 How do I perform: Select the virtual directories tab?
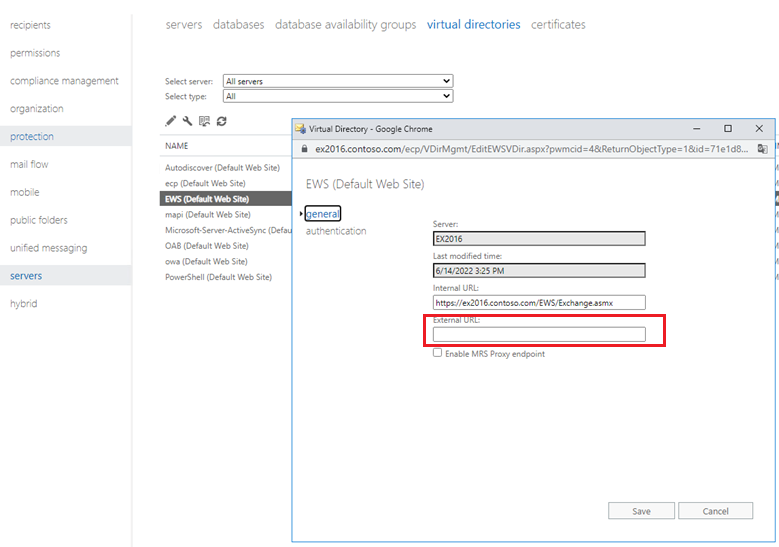[x=473, y=24]
